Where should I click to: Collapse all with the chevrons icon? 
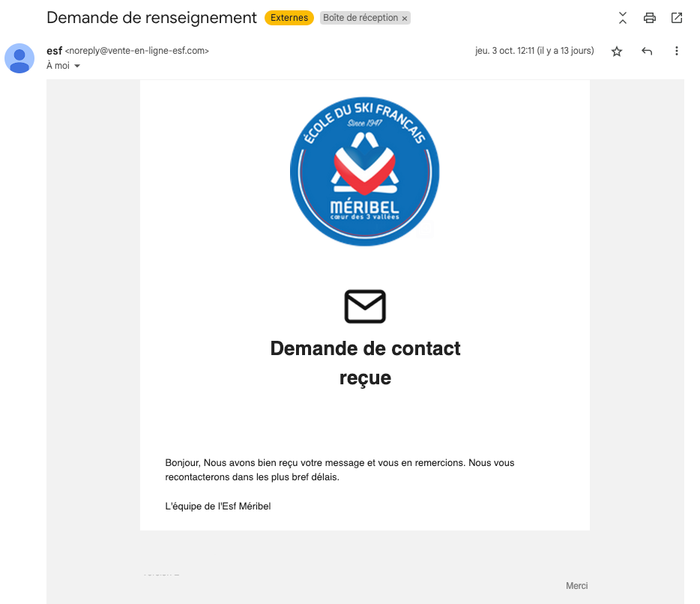click(x=623, y=18)
